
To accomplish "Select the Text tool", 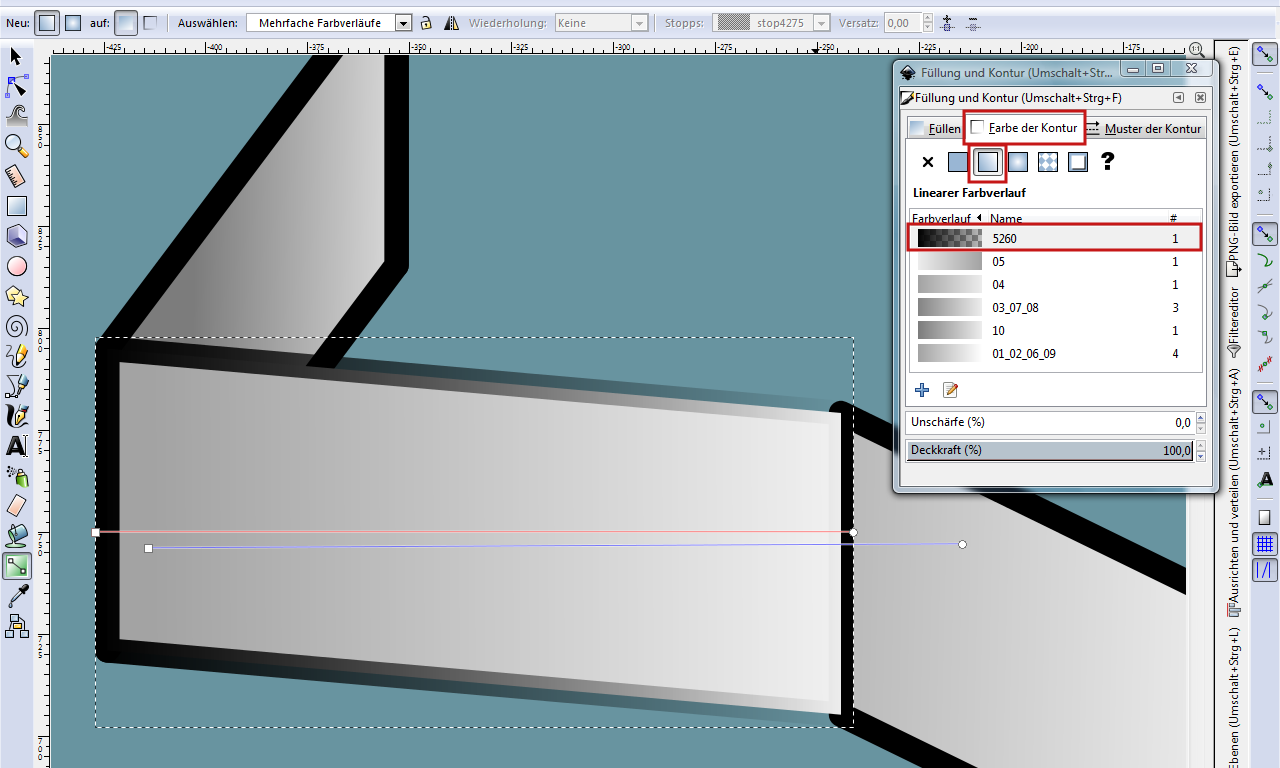I will tap(16, 446).
